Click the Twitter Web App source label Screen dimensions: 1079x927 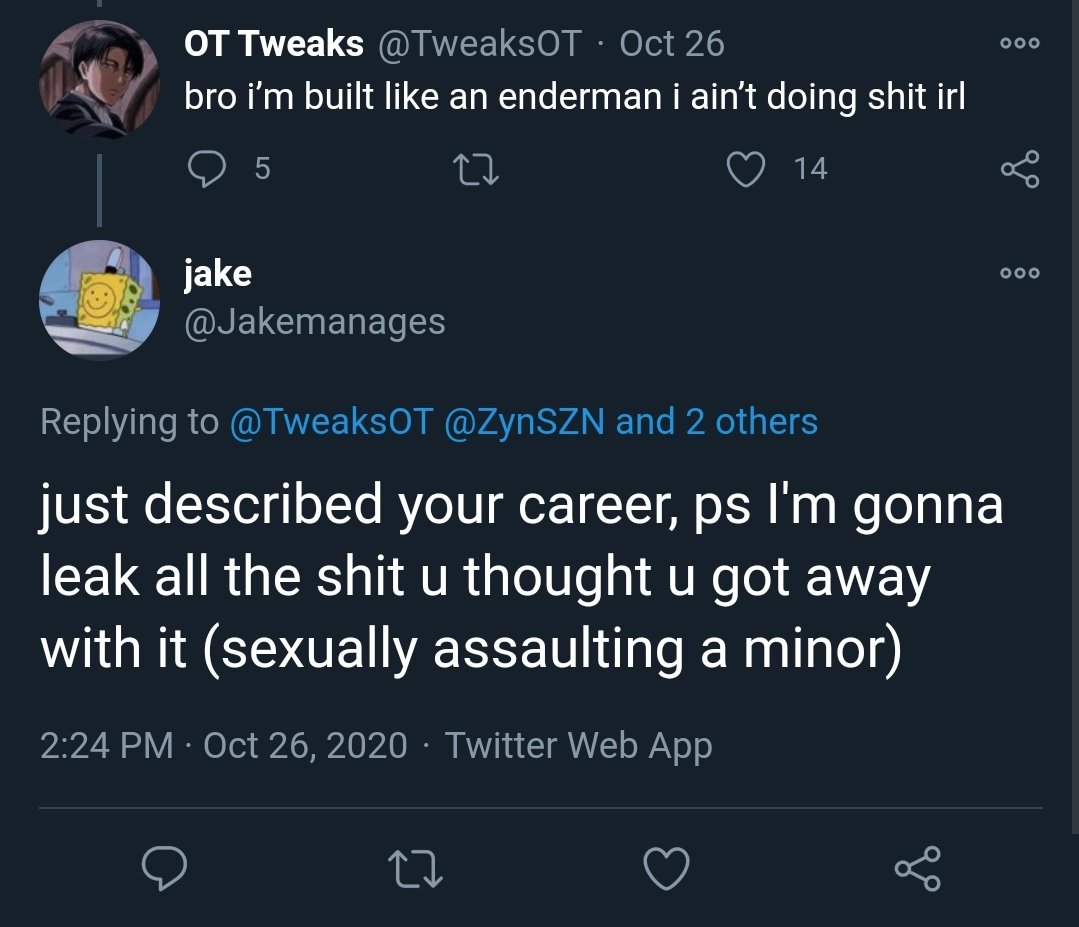tap(578, 746)
